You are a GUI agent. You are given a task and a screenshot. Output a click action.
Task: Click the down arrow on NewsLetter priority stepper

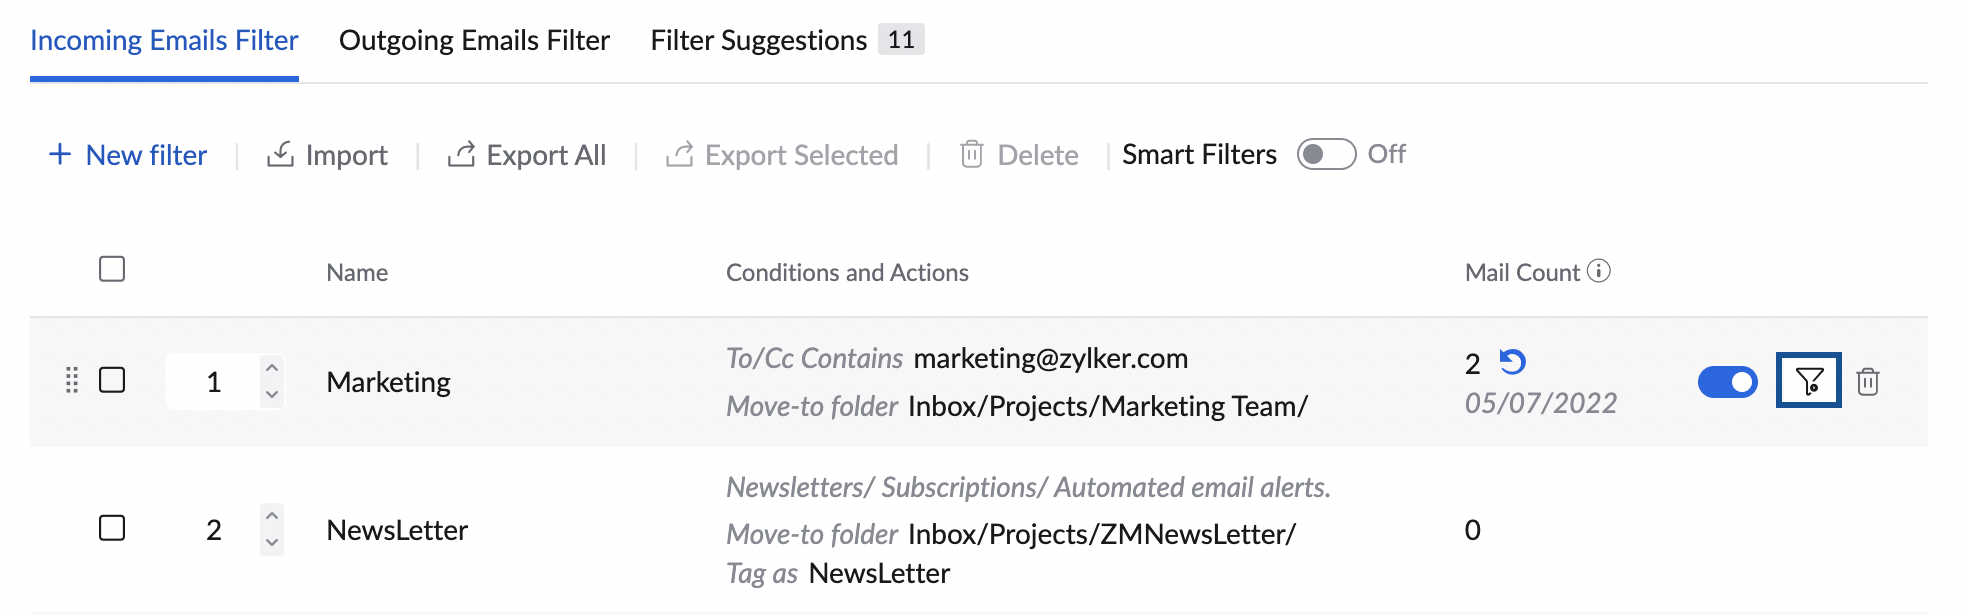tap(271, 543)
